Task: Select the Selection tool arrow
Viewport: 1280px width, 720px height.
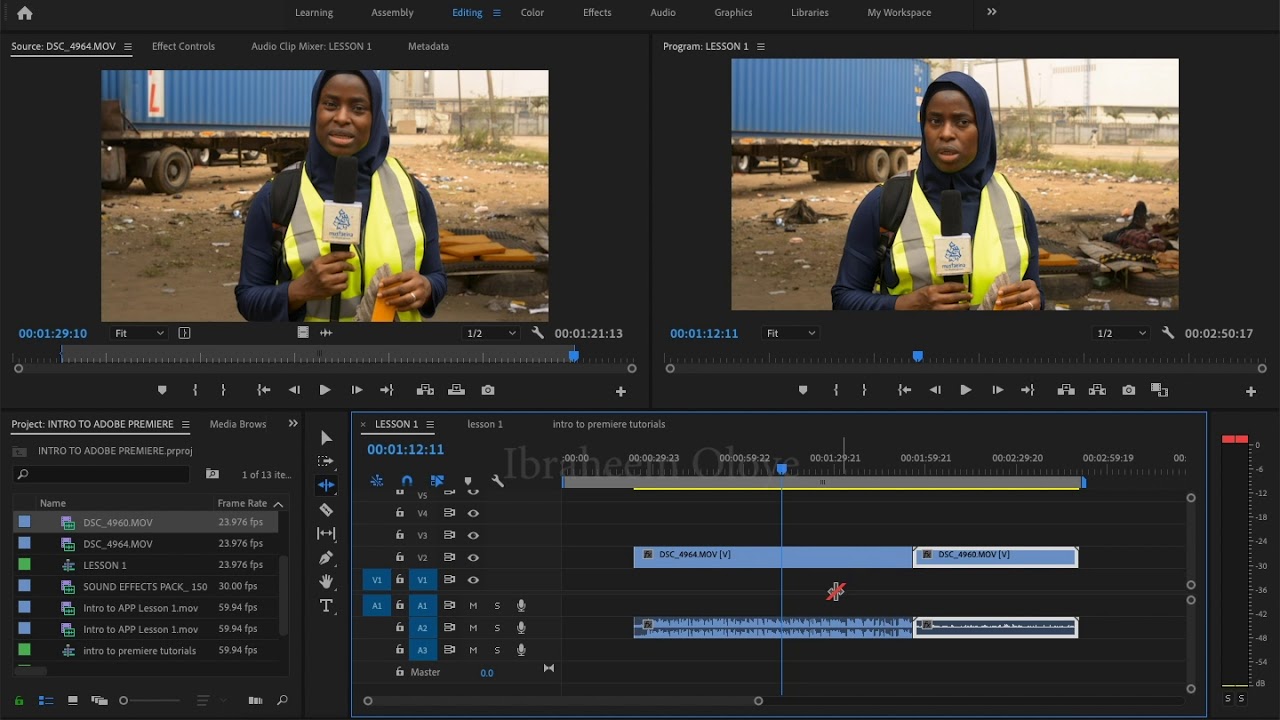Action: pyautogui.click(x=326, y=437)
